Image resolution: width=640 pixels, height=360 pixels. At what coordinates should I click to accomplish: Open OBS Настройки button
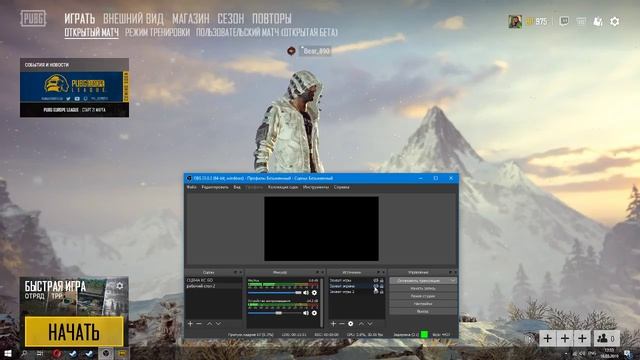(x=423, y=304)
